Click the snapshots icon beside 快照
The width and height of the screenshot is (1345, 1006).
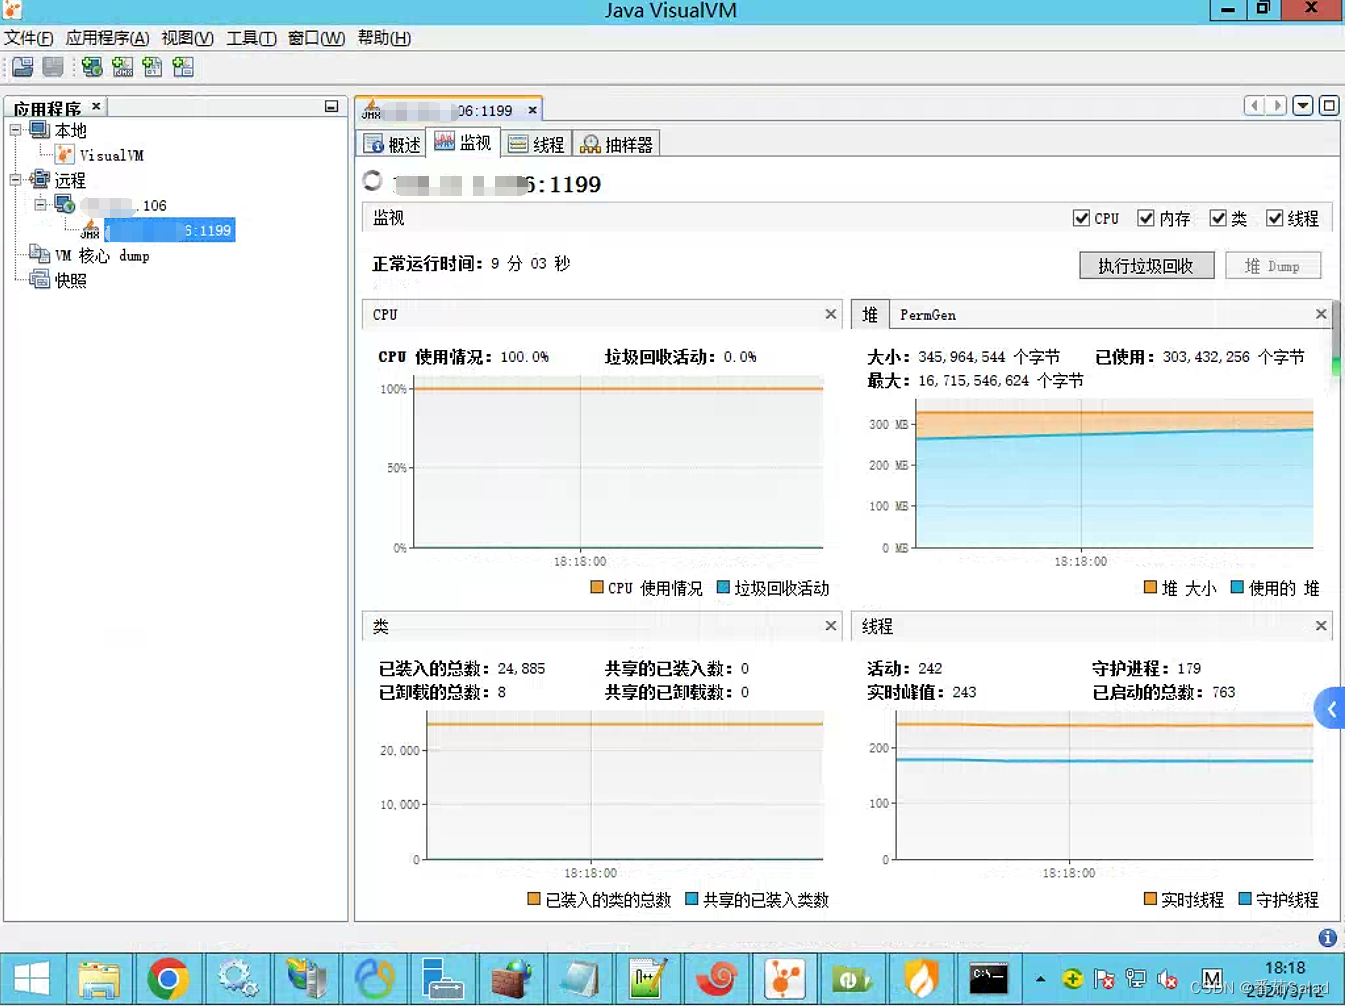point(40,279)
